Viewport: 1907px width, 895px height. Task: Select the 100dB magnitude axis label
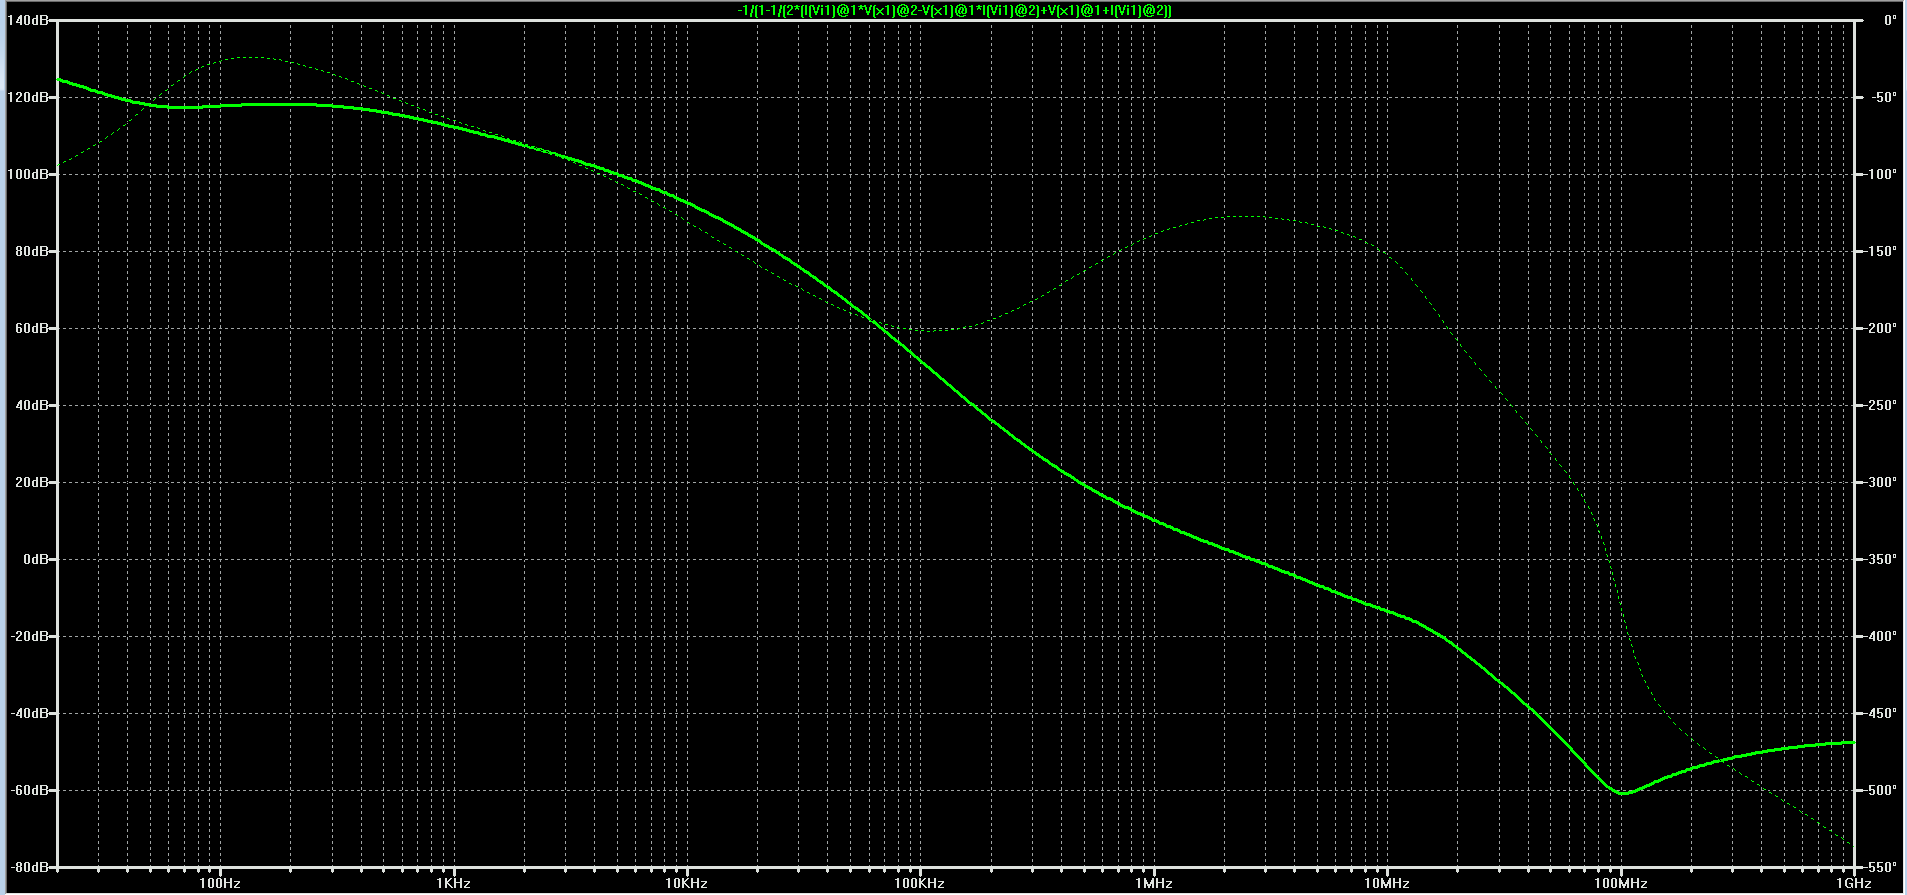(x=29, y=174)
